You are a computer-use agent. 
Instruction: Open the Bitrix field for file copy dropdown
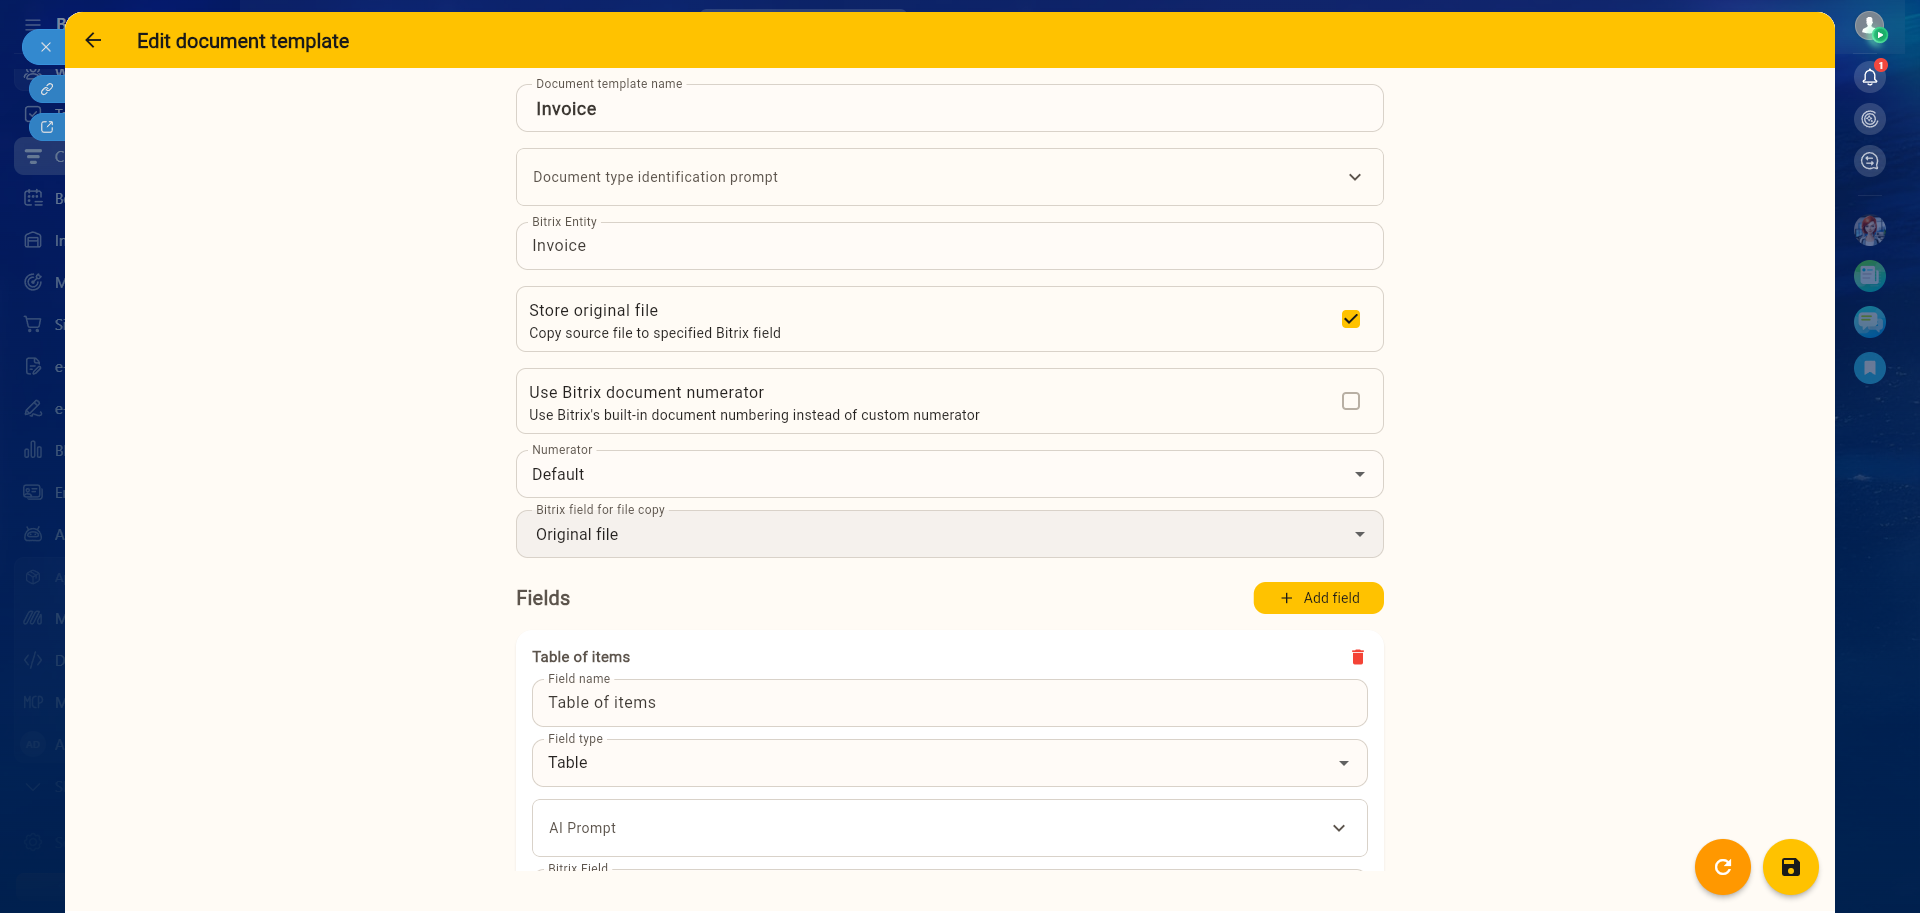1359,534
